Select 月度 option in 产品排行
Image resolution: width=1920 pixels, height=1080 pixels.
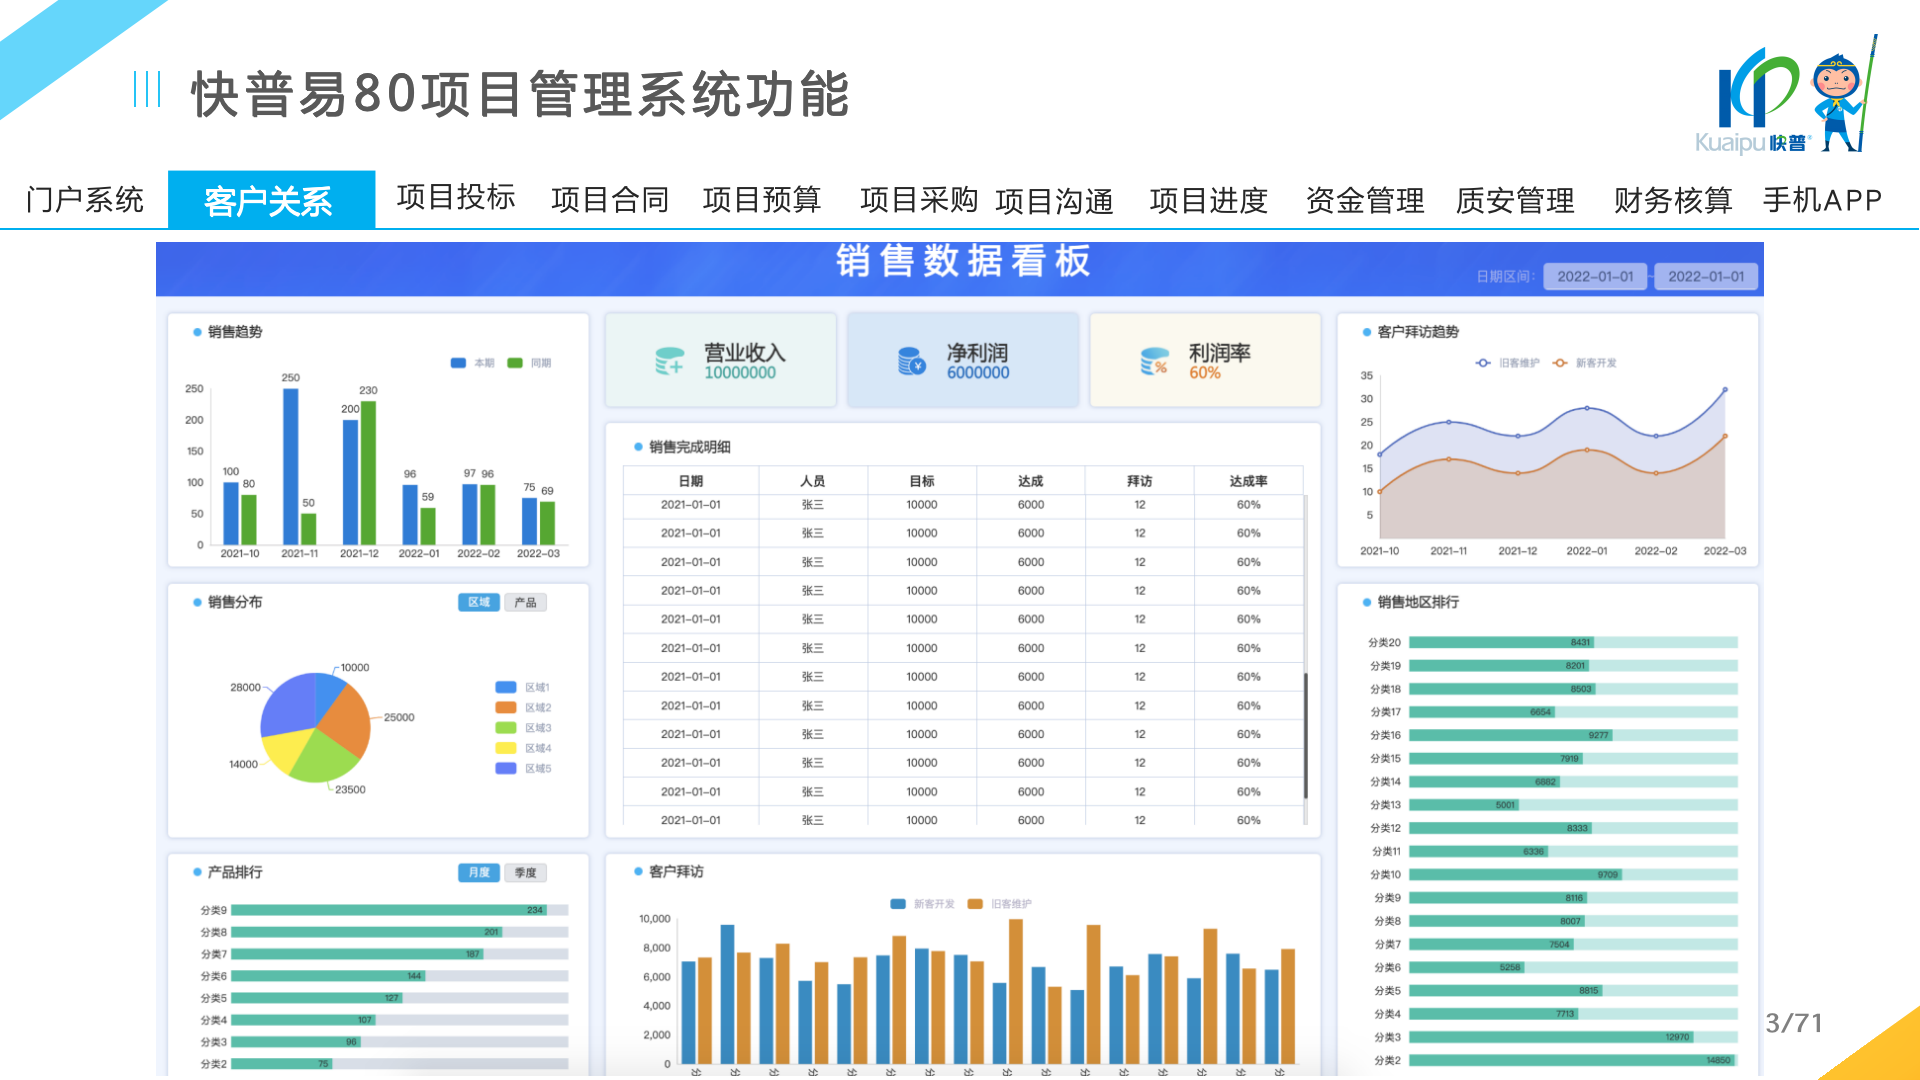point(479,873)
